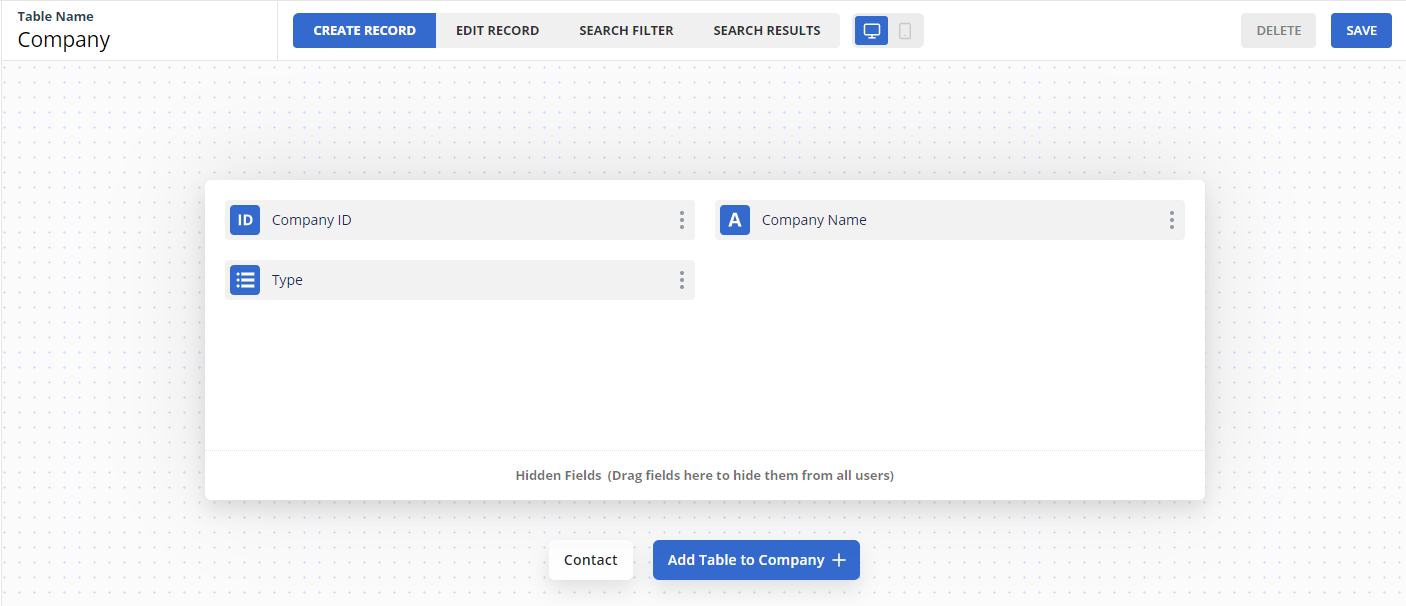Open the options menu on Company Name field
The height and width of the screenshot is (606, 1406).
pyautogui.click(x=1171, y=220)
